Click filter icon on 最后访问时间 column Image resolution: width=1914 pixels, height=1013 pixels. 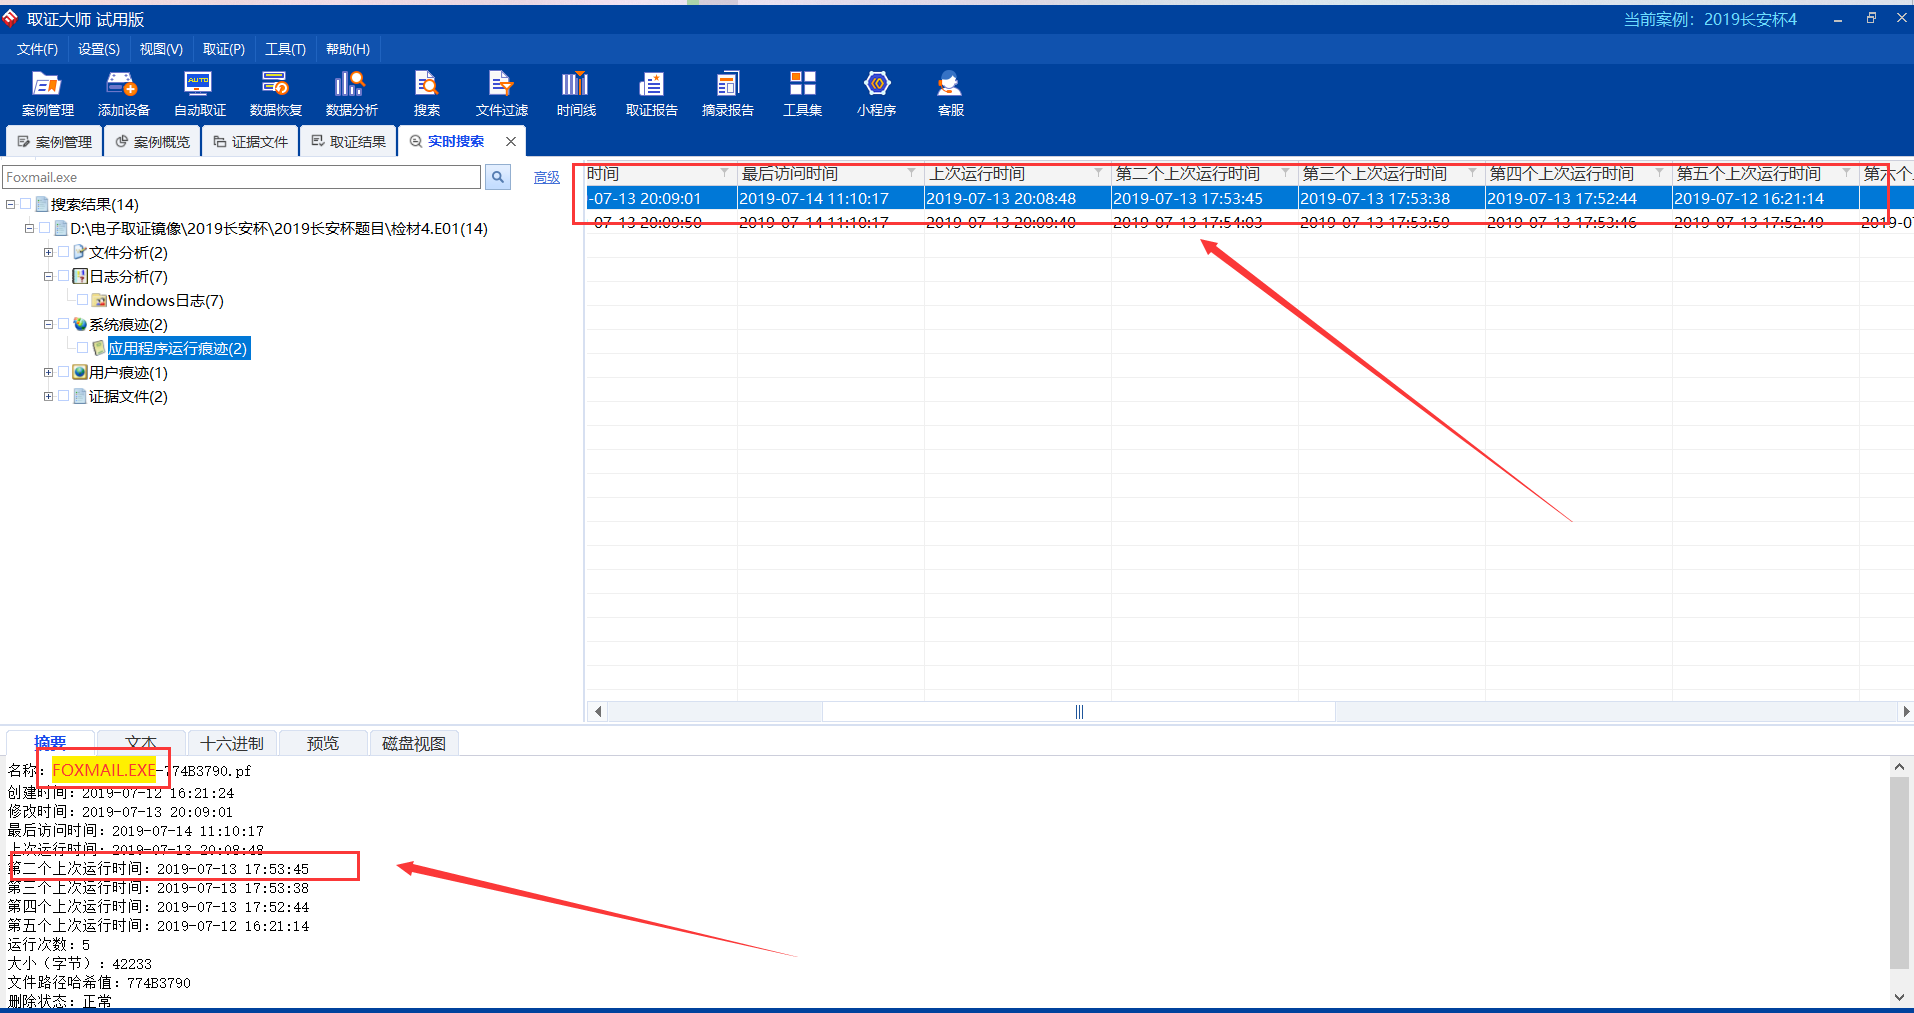911,173
